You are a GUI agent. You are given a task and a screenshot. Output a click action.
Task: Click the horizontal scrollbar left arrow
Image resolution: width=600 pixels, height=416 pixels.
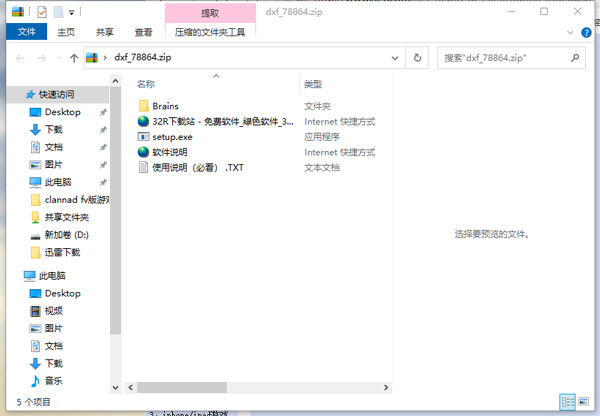tap(131, 388)
